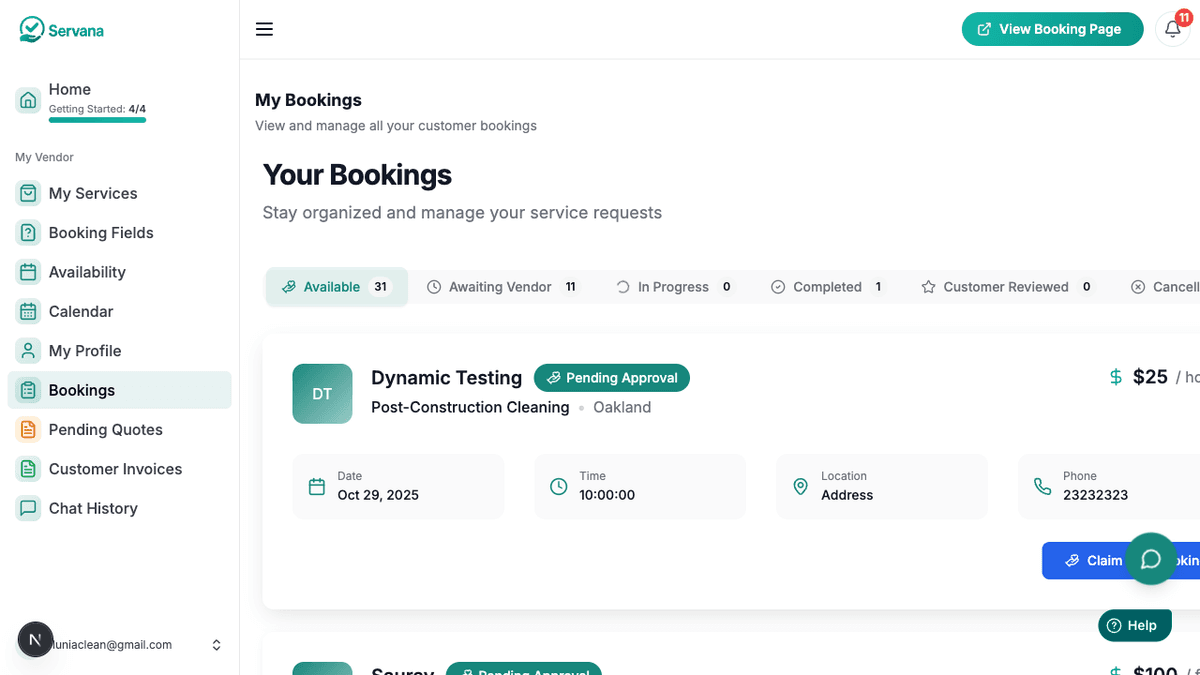This screenshot has width=1200, height=675.
Task: Click the Availability calendar icon
Action: click(28, 272)
